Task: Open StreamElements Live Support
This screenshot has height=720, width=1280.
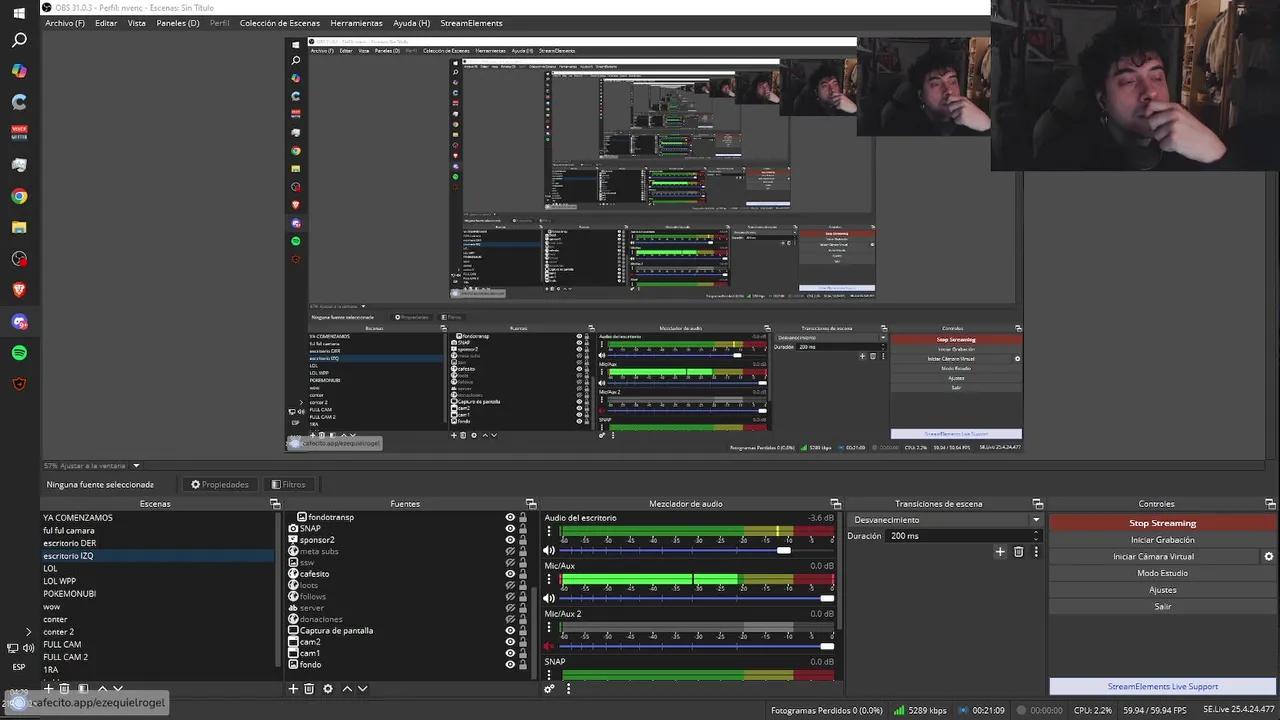Action: 1162,687
